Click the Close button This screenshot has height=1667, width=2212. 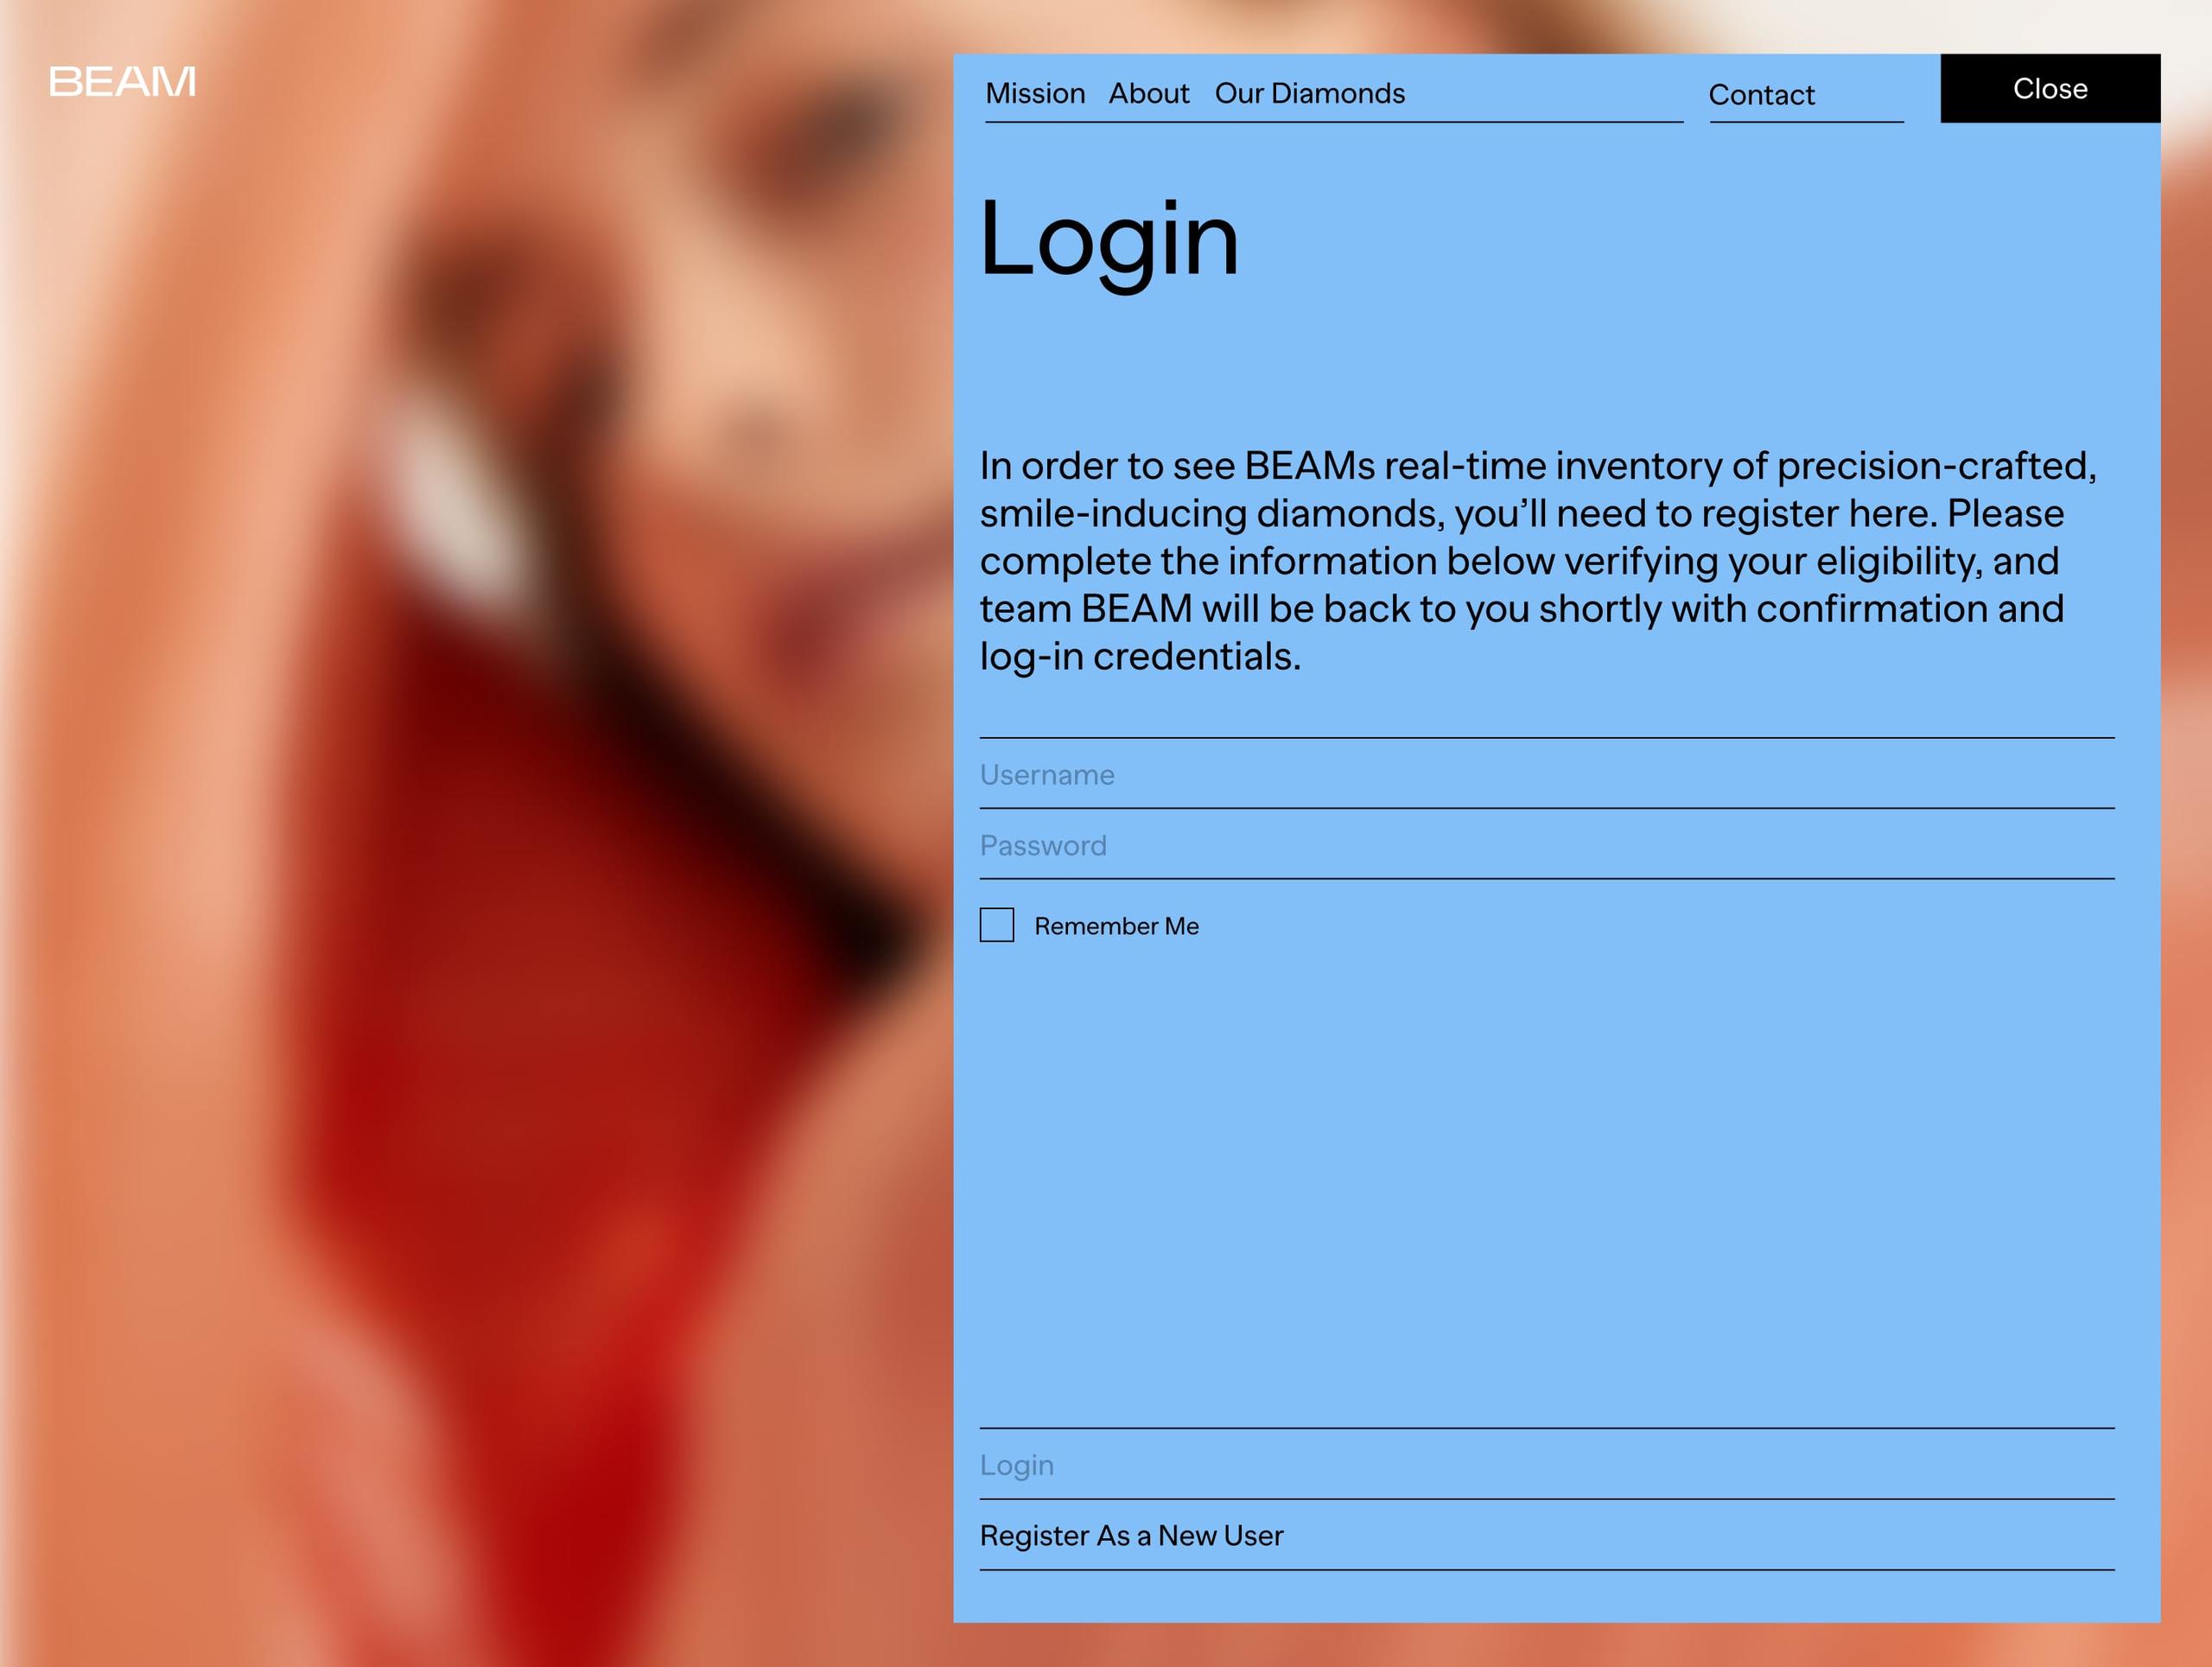tap(2051, 87)
